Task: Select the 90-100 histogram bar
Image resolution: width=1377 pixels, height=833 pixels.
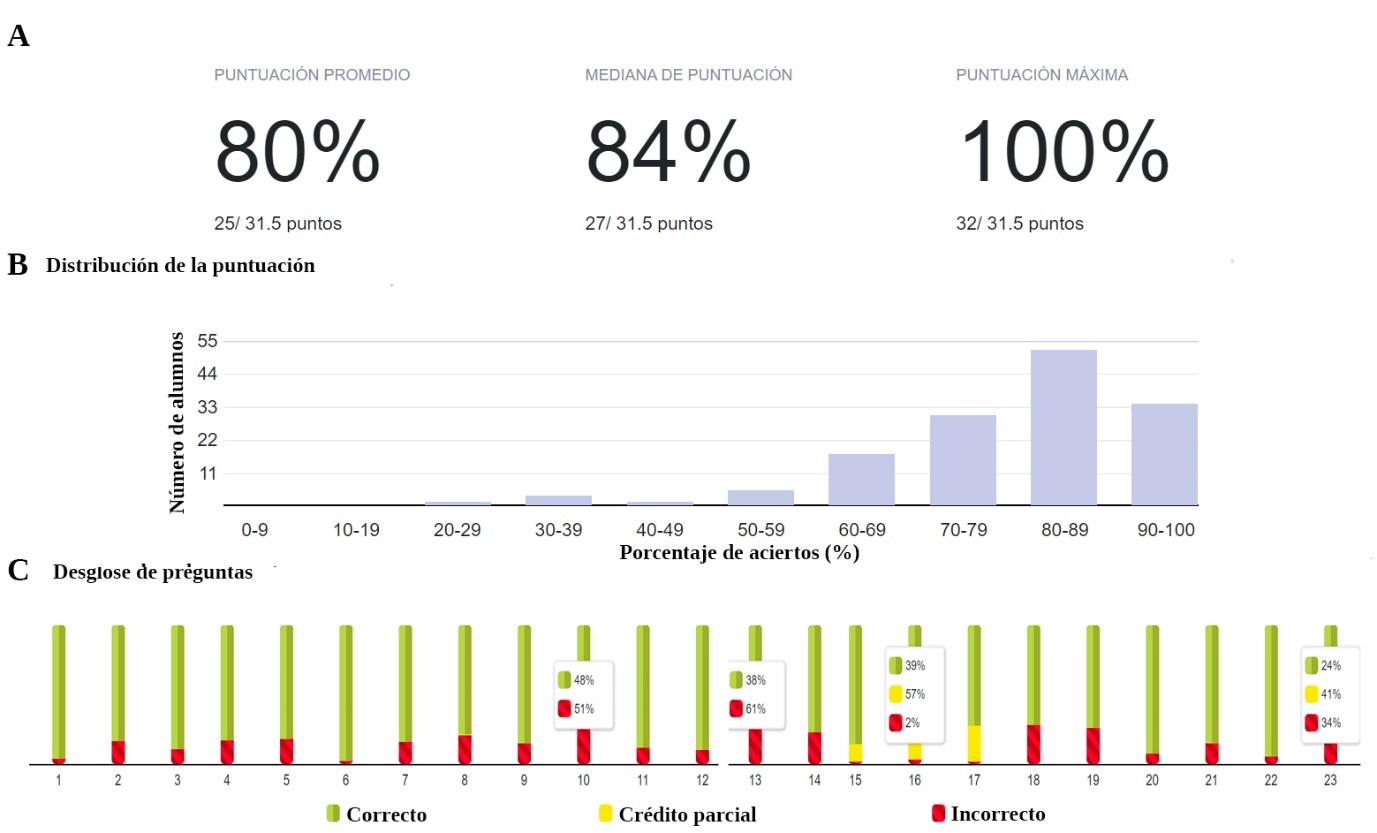Action: 1165,455
